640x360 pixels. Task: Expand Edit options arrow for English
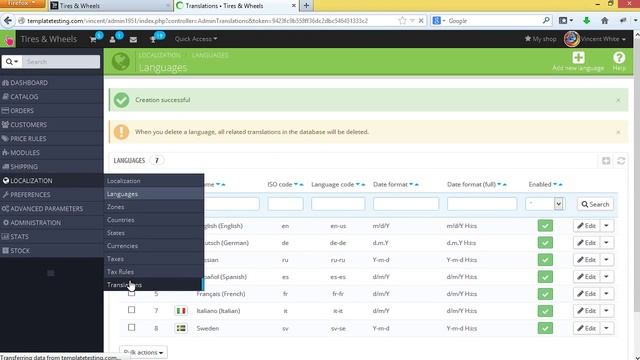pos(607,226)
